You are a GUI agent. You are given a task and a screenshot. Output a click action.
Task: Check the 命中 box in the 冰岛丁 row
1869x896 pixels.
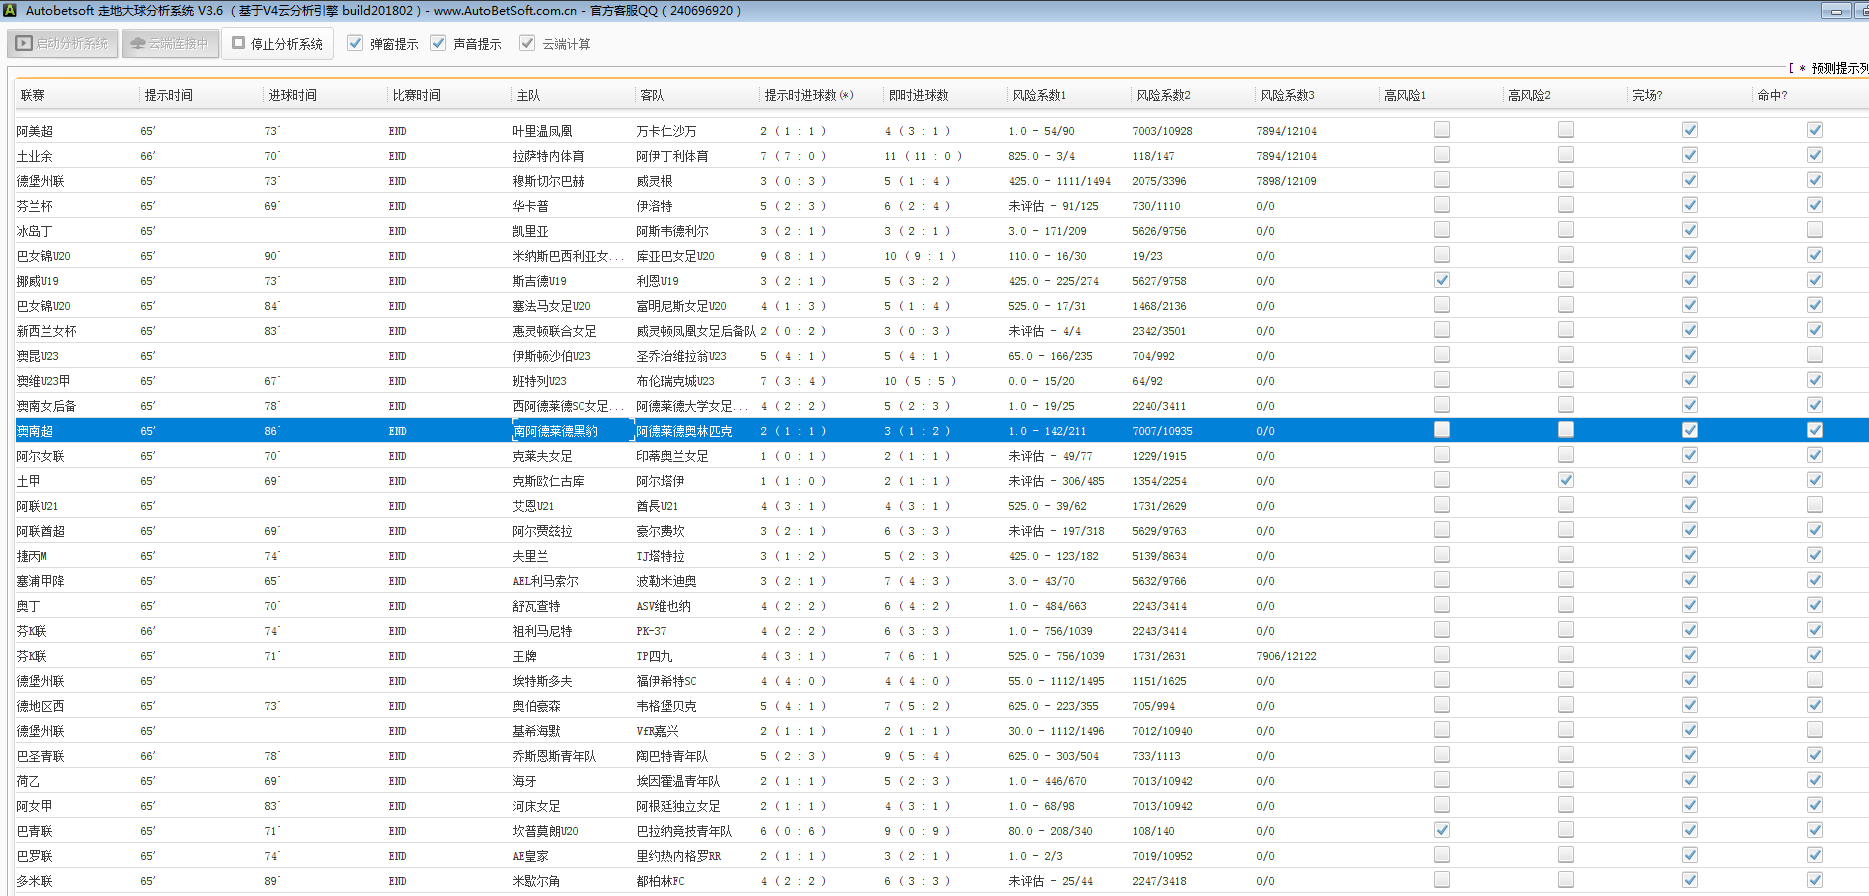point(1814,230)
